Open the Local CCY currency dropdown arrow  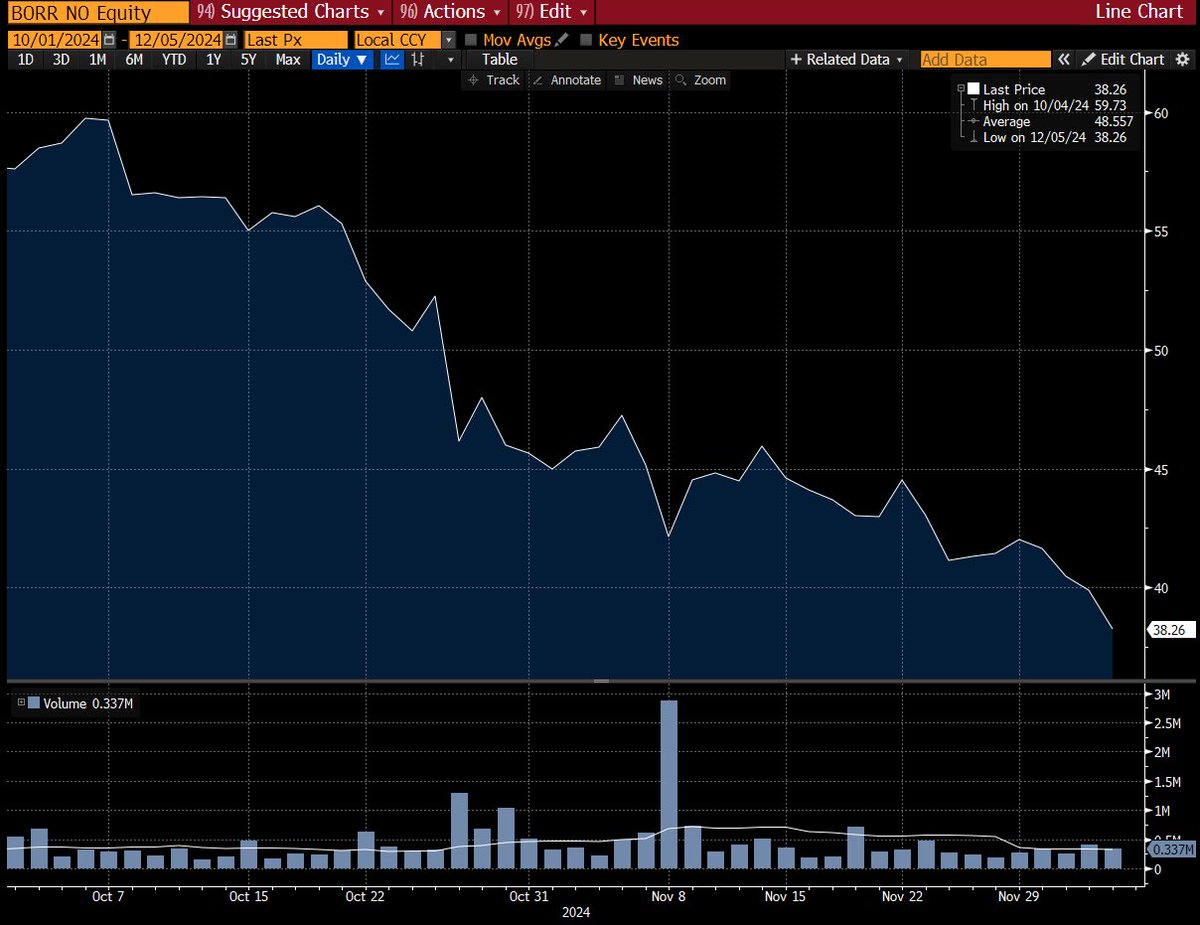click(x=448, y=40)
